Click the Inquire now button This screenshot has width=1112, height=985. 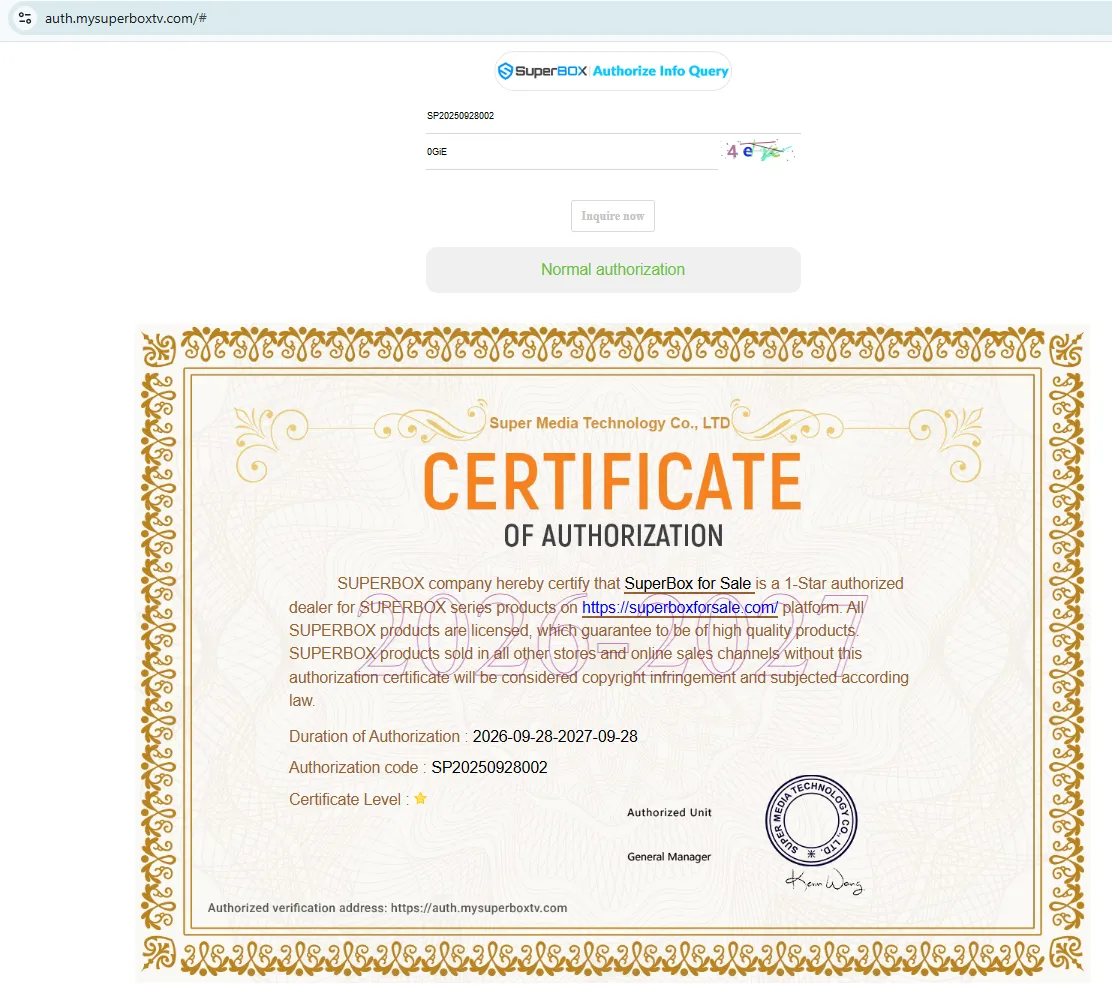tap(613, 216)
